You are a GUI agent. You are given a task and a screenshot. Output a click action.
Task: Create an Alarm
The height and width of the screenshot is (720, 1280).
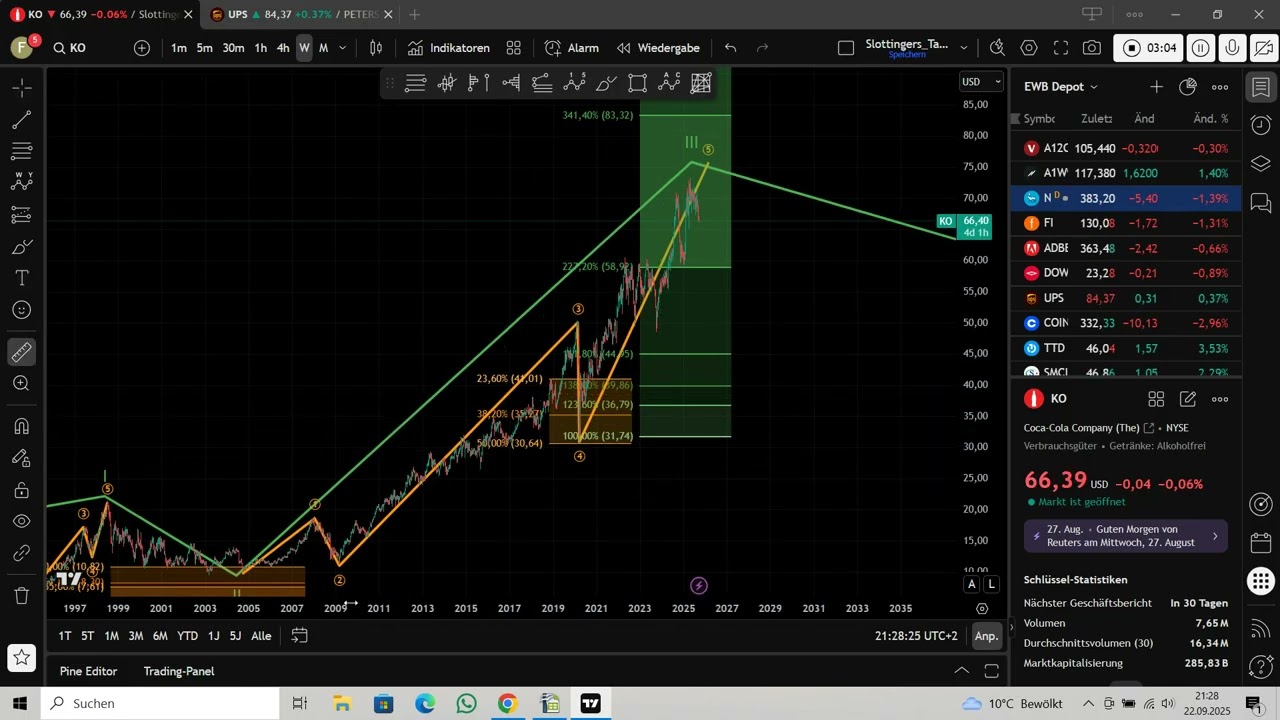coord(572,48)
